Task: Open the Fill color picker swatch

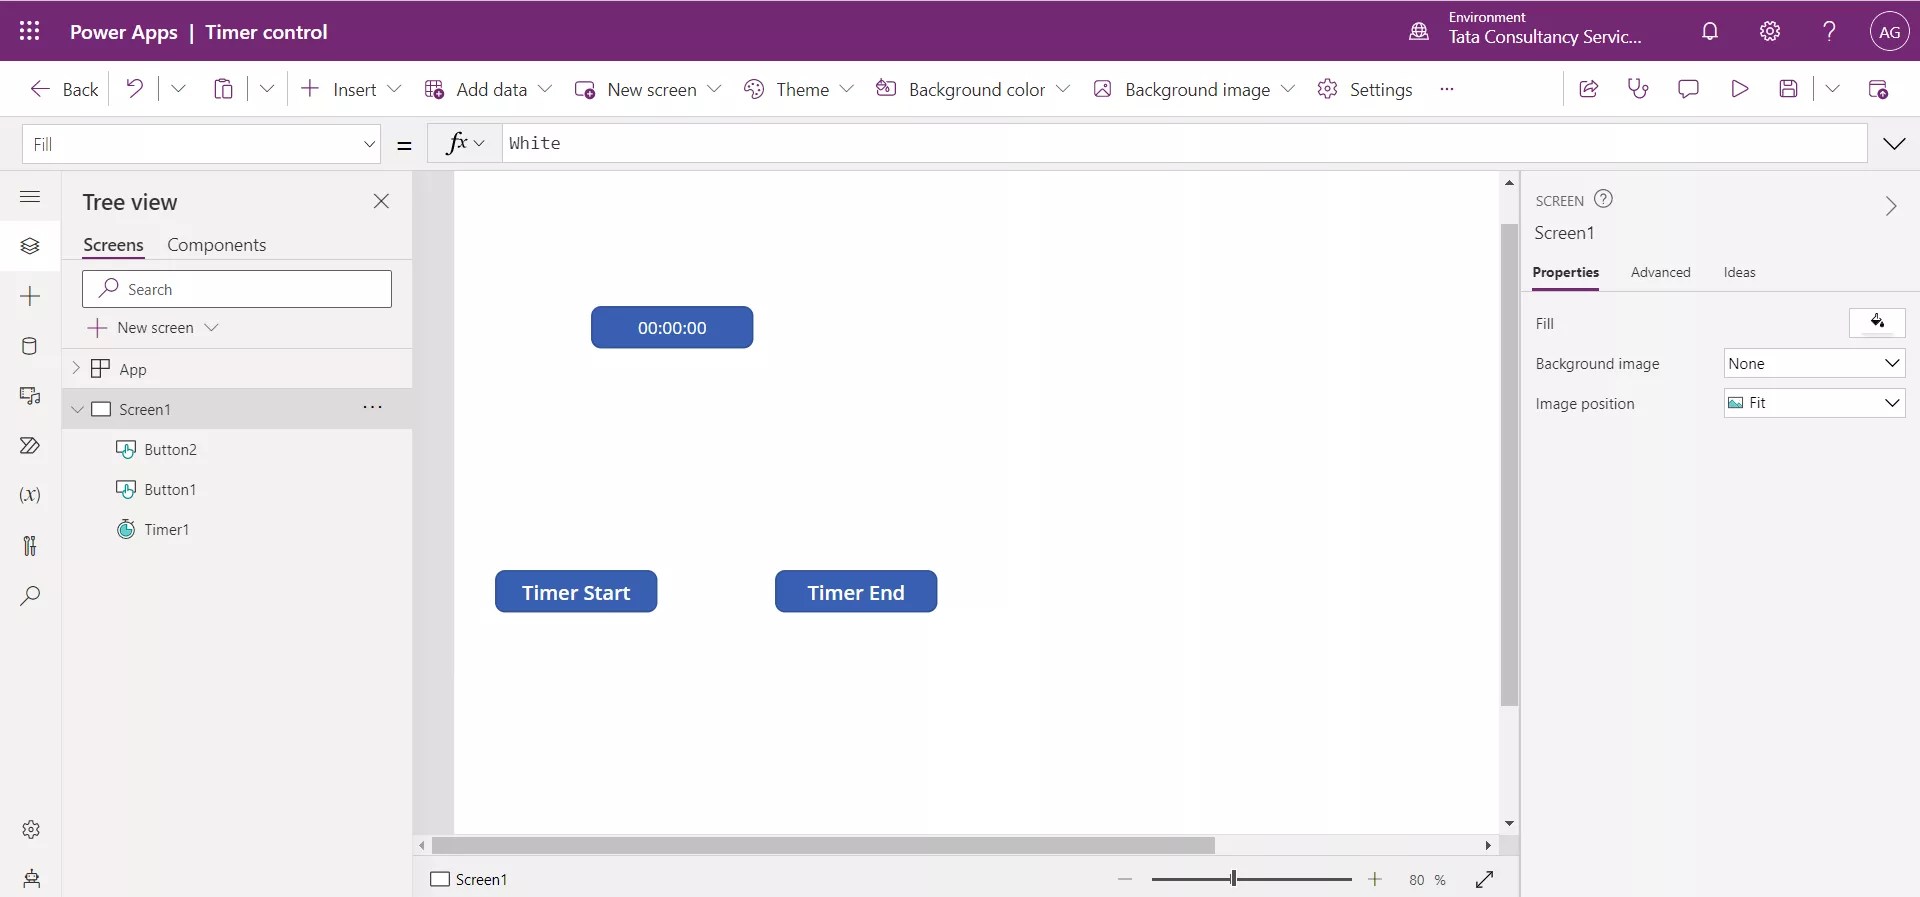Action: (x=1877, y=322)
